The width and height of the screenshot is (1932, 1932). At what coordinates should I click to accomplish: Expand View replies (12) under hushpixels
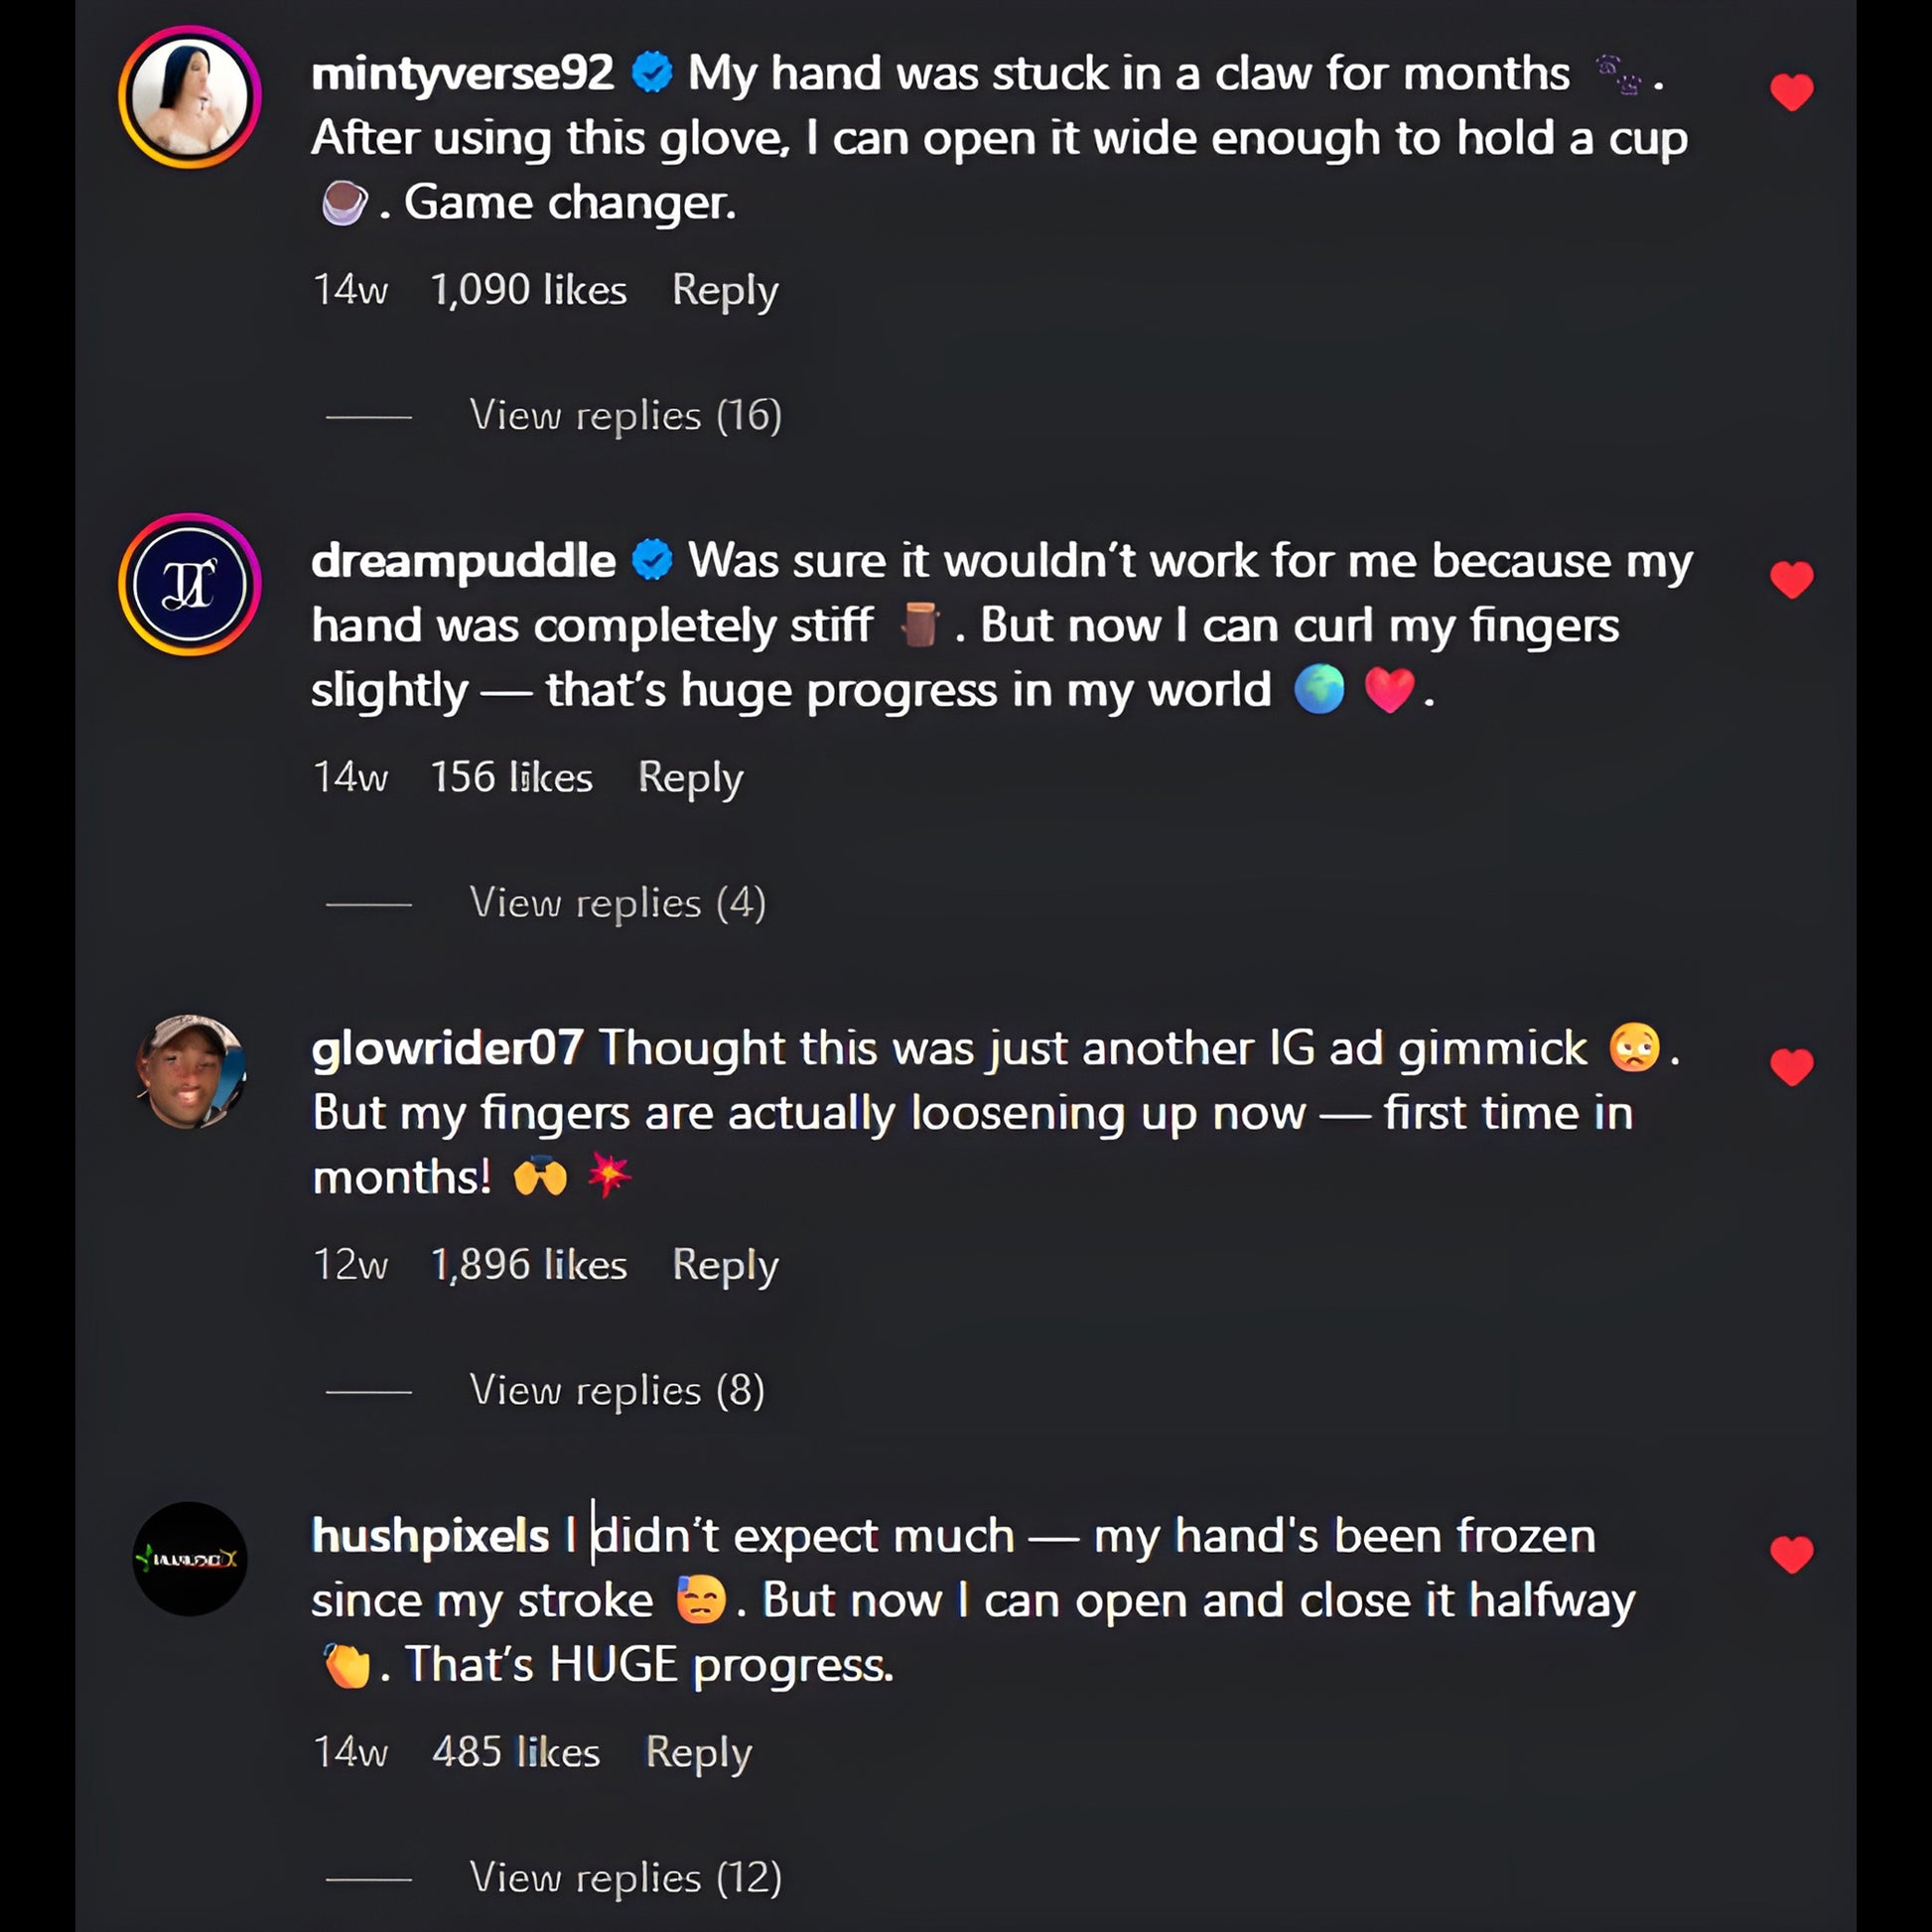(625, 1877)
